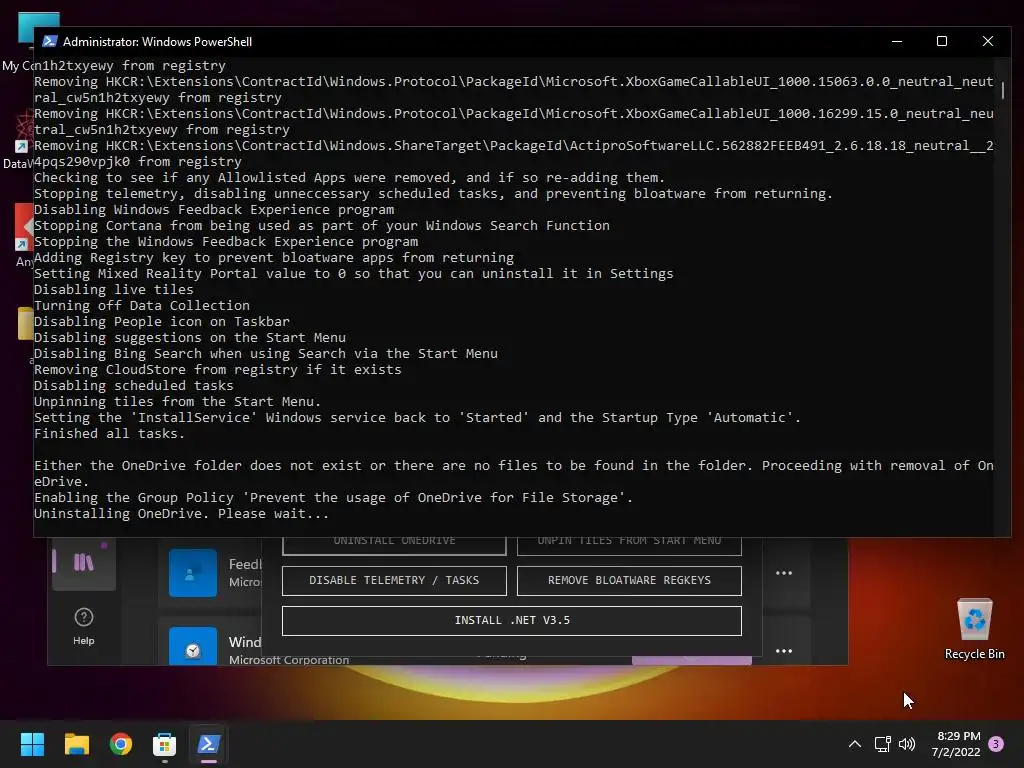Click the PowerShell icon in the title bar
The height and width of the screenshot is (768, 1024).
(50, 41)
